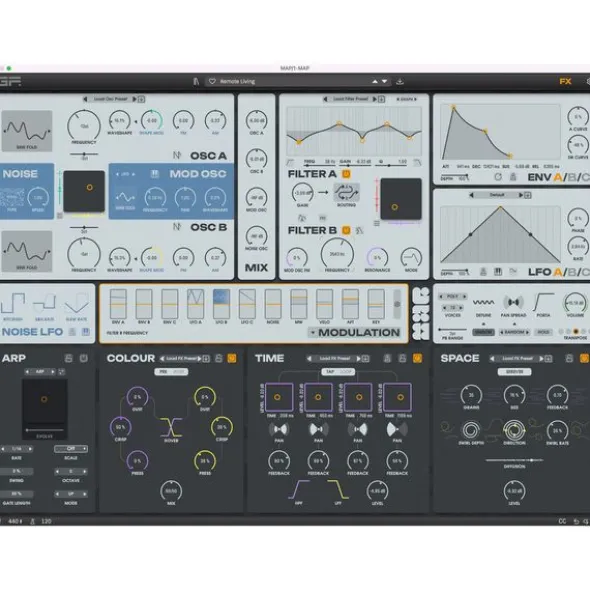Select the LFO A tab
Screen dimensions: 590x591
557,272
